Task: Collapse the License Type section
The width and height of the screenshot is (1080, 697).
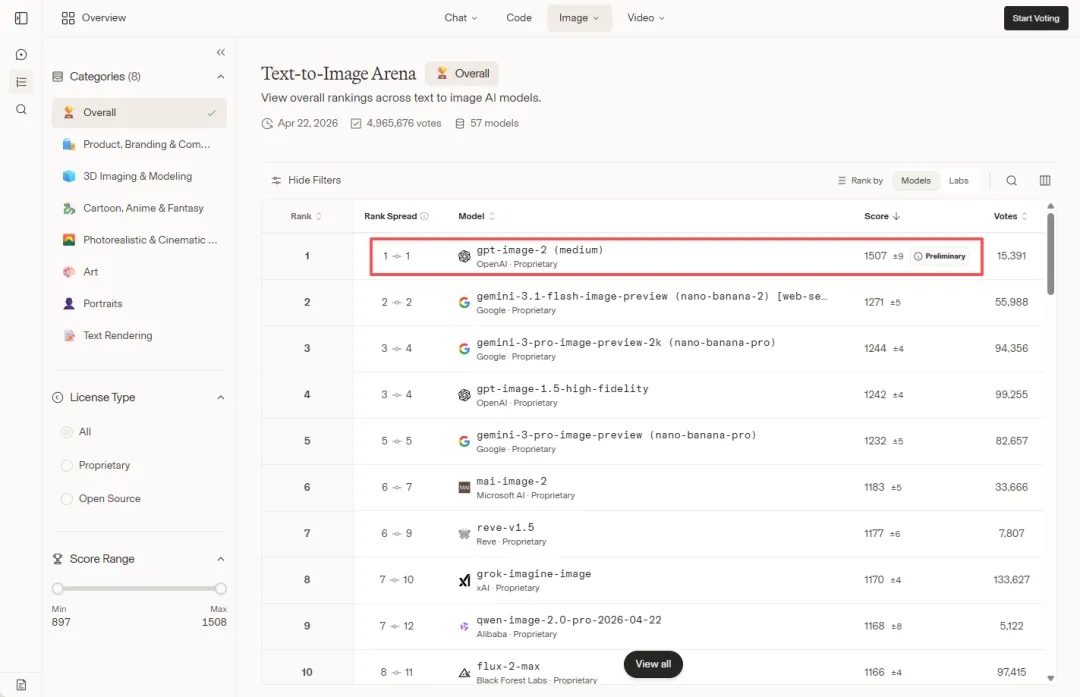Action: [x=220, y=397]
